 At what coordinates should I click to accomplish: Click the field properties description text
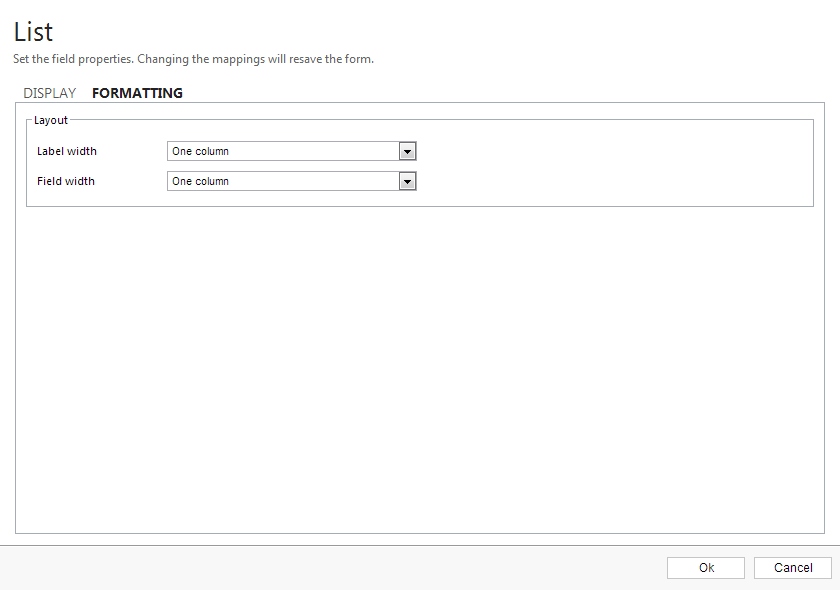(x=193, y=59)
